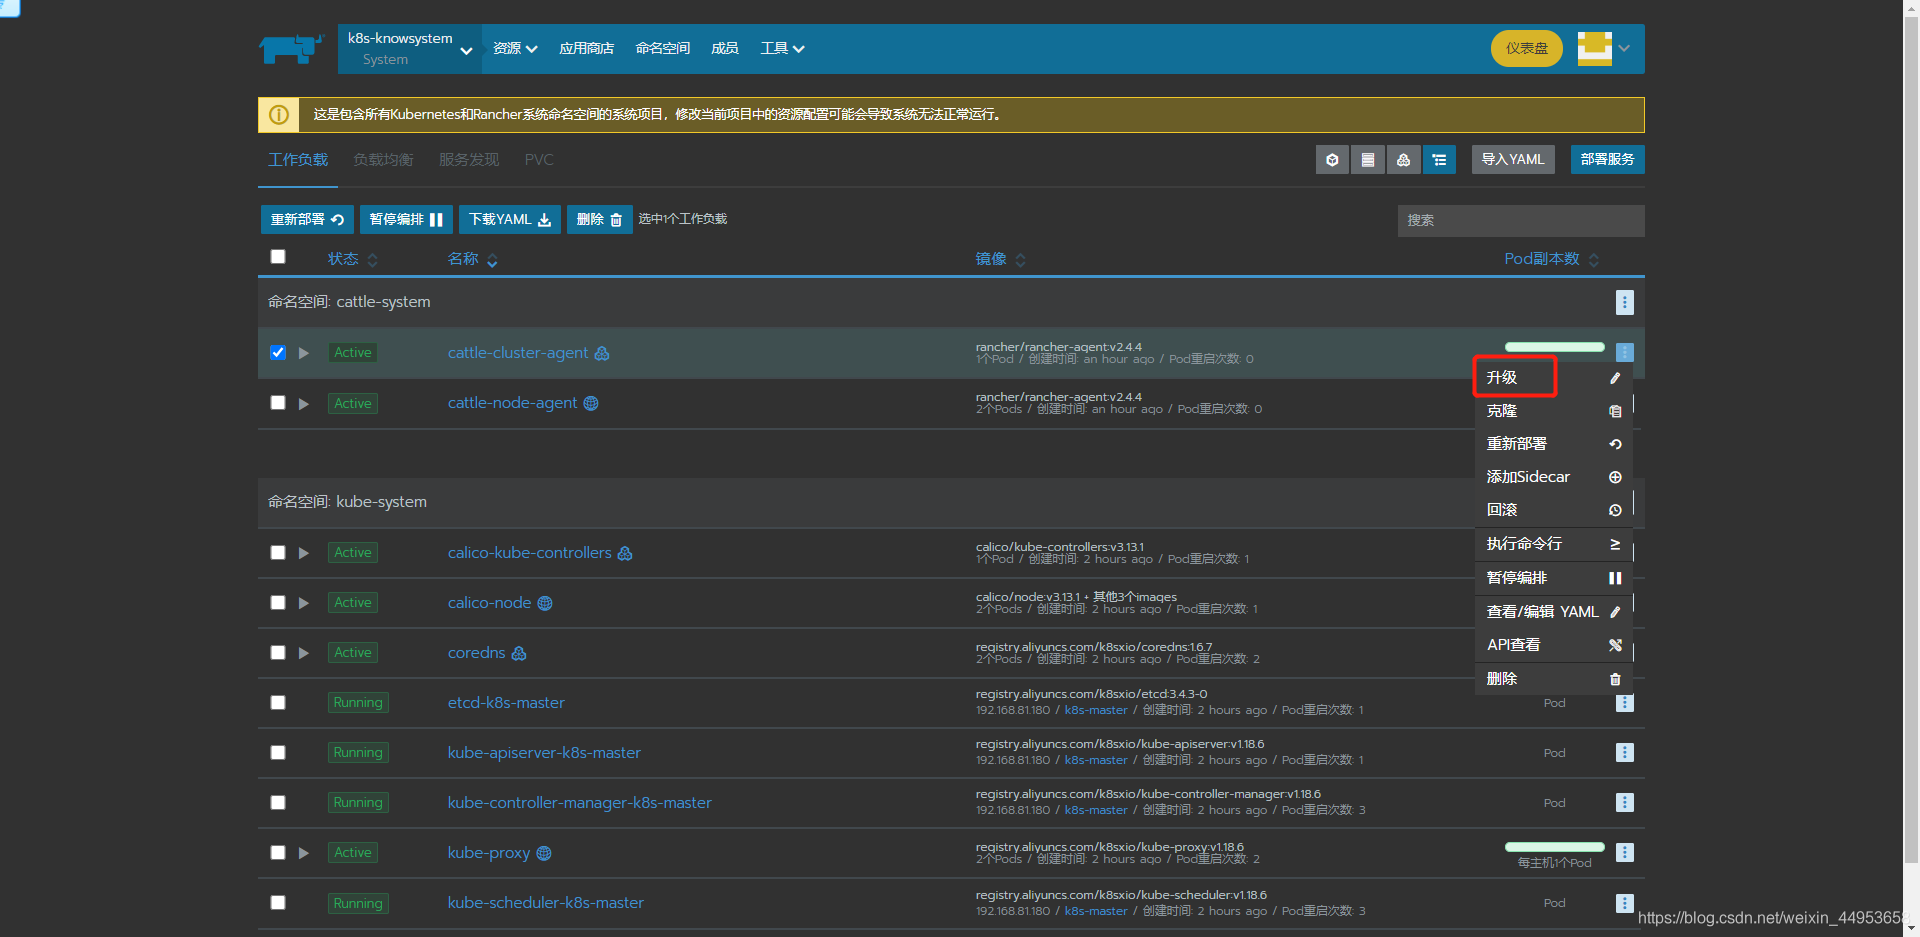
Task: Expand the kube-proxy row
Action: click(x=304, y=853)
